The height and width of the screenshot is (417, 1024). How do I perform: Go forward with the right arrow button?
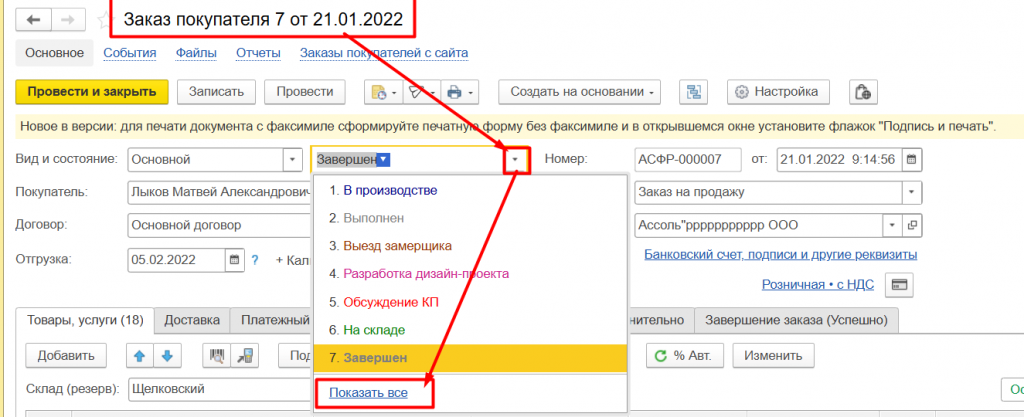click(x=67, y=20)
